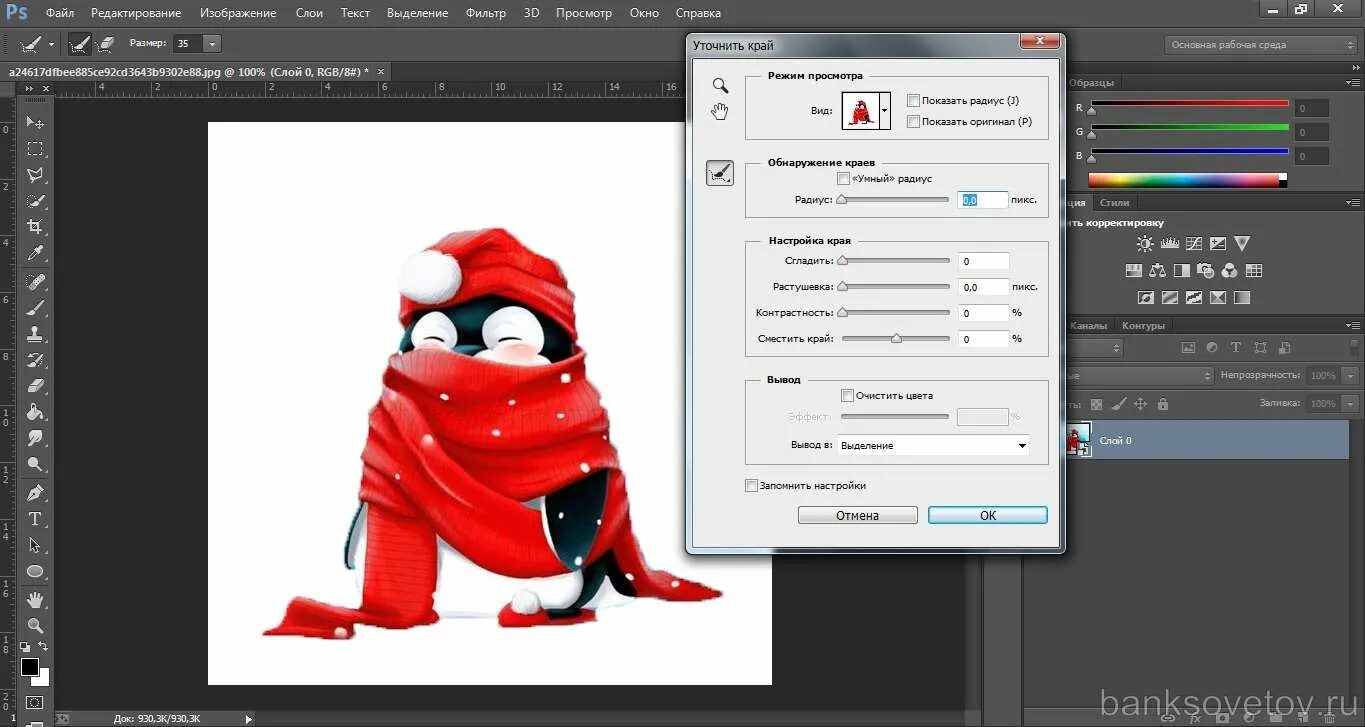Select the Zoom tool in the toolbox

coord(35,626)
